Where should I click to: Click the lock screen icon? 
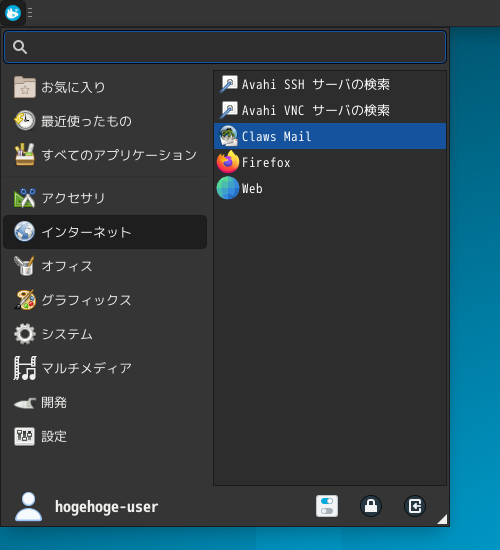tap(371, 506)
